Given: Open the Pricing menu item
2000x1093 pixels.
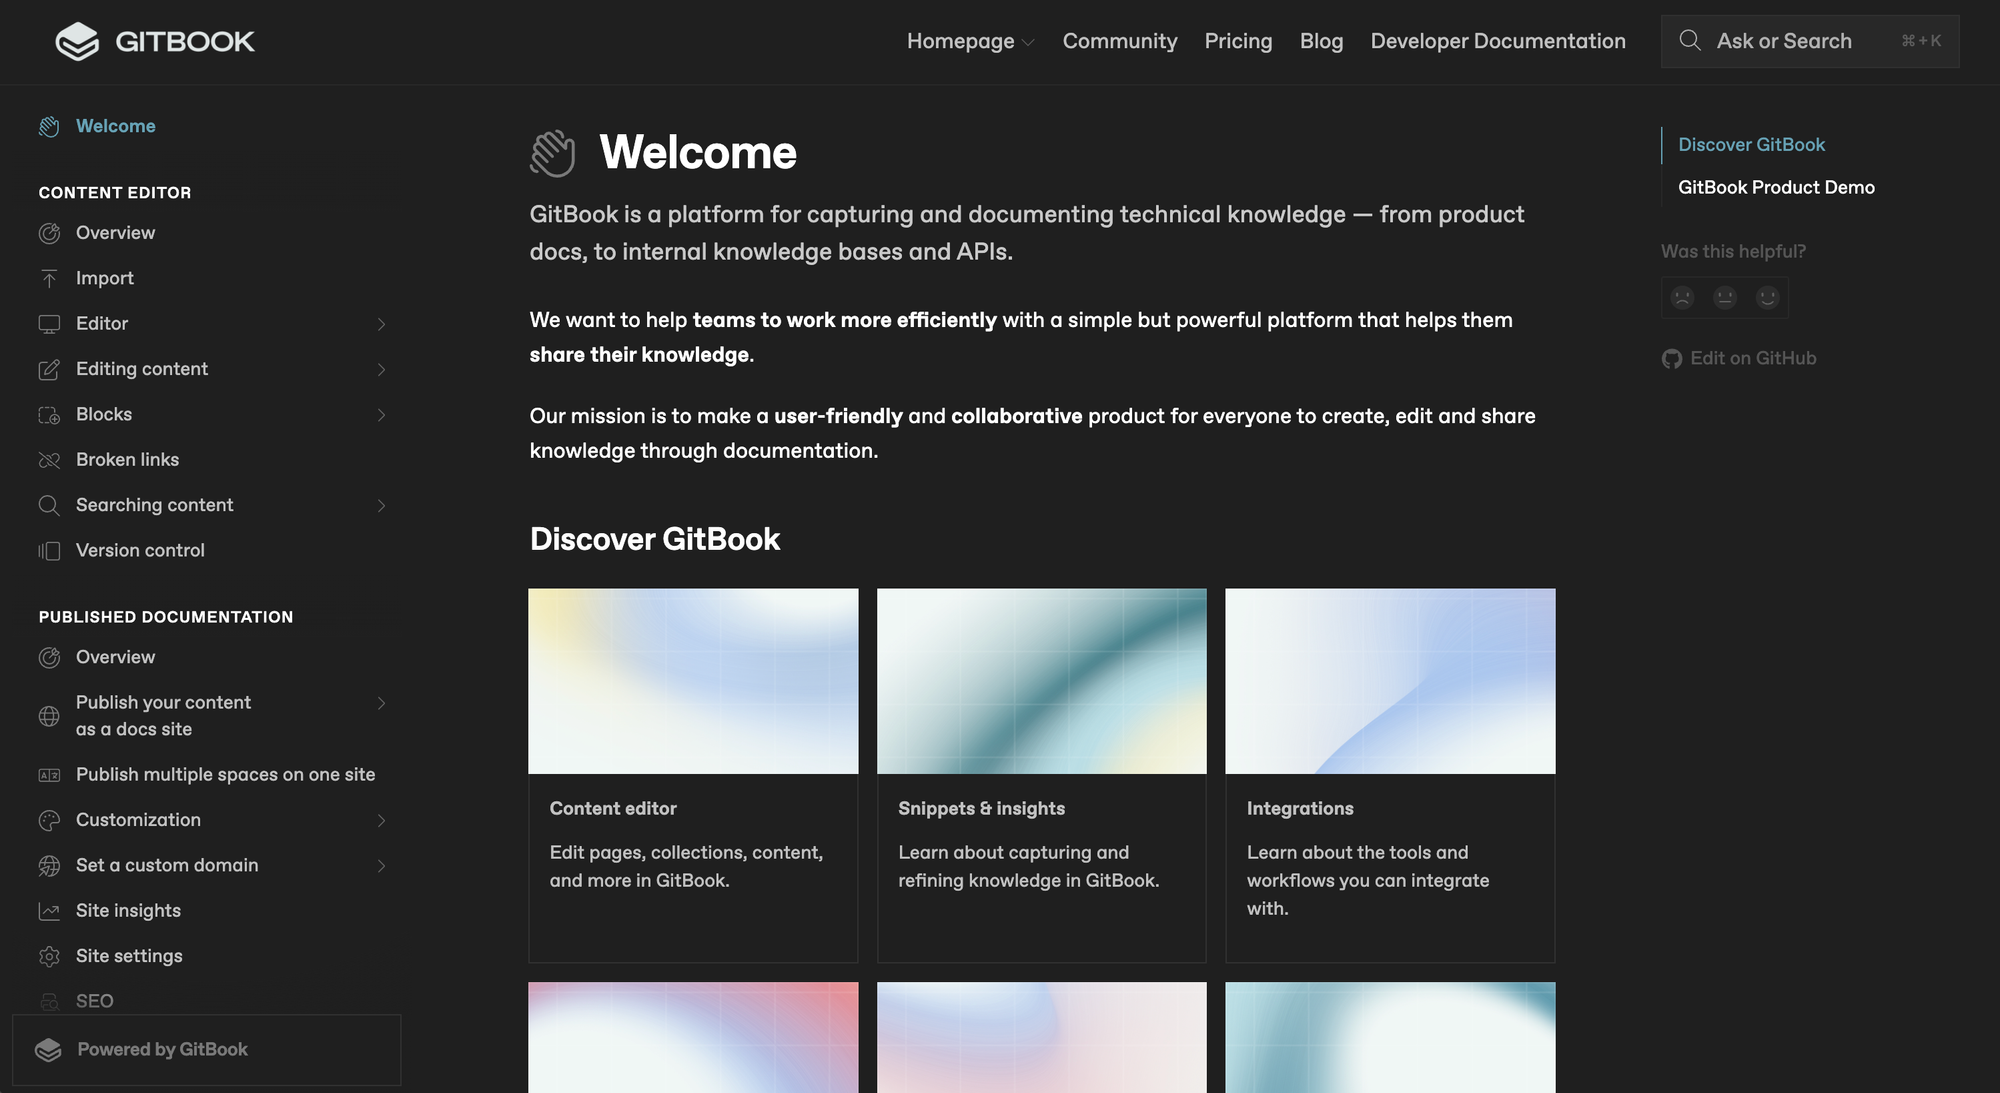Looking at the screenshot, I should [1238, 41].
